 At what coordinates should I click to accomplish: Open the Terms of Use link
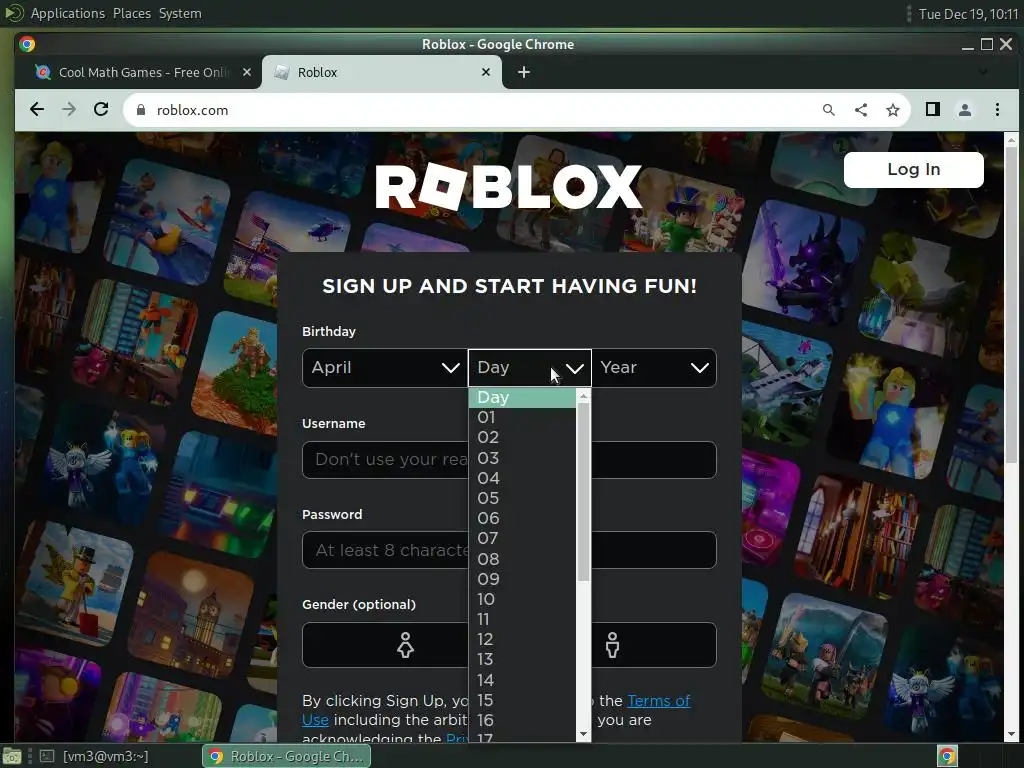tap(659, 701)
